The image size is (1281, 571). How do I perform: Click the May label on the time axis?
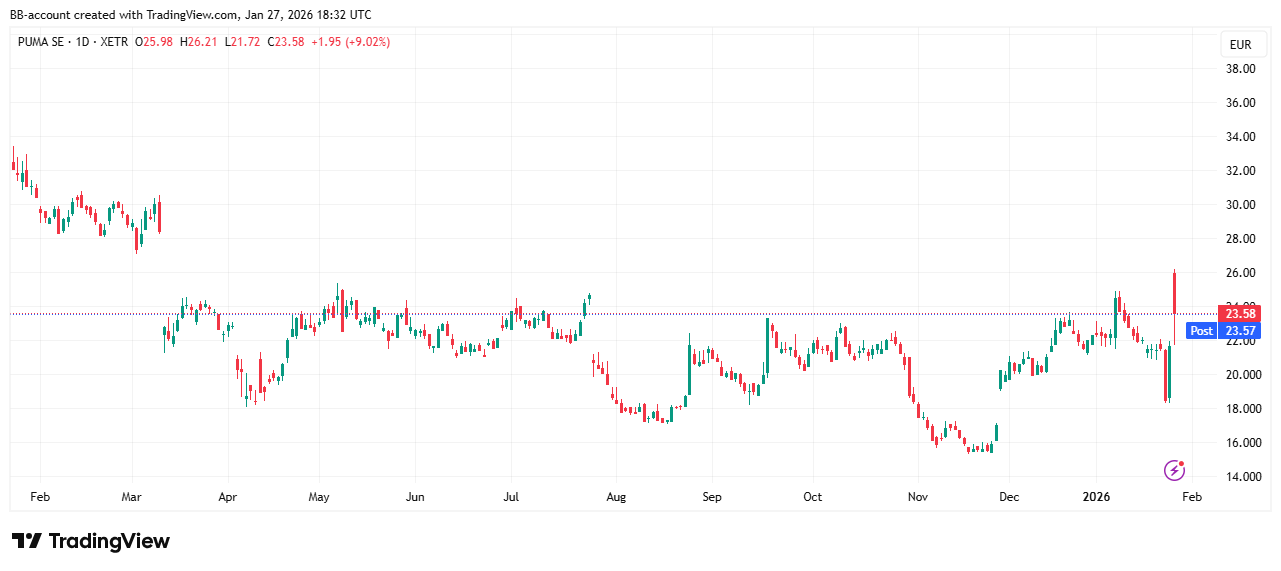[x=319, y=496]
